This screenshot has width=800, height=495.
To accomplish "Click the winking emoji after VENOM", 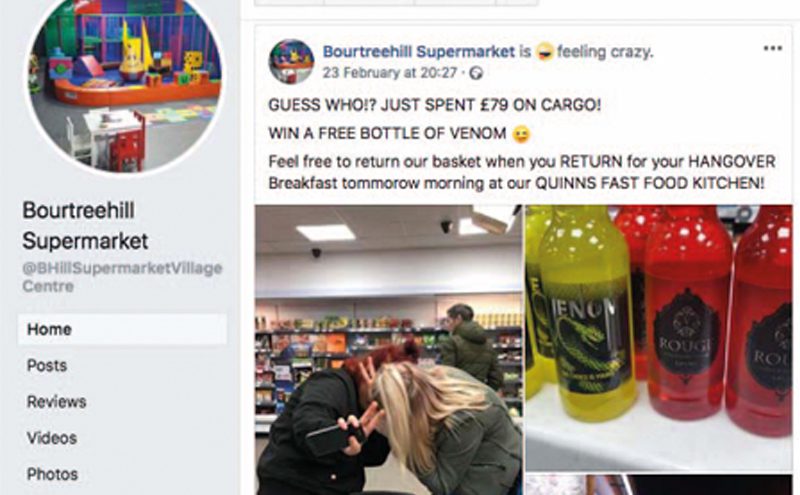I will [521, 134].
